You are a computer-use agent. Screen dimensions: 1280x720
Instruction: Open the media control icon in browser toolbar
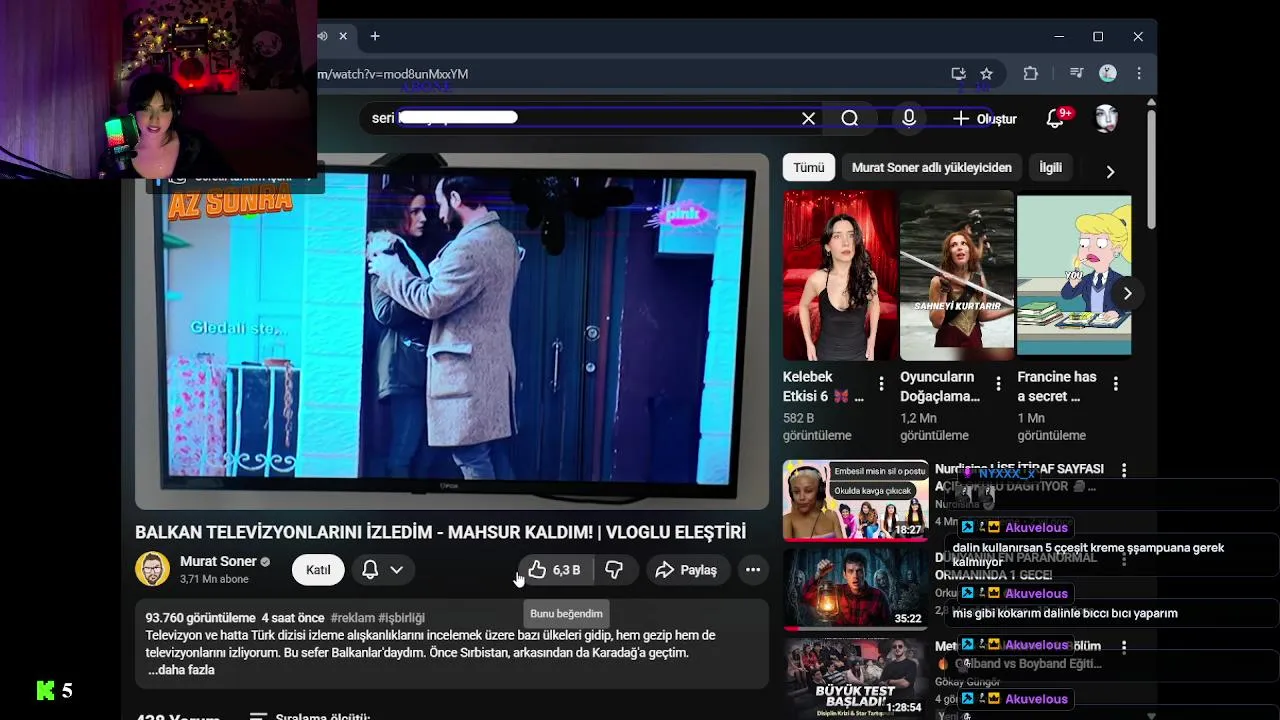point(1076,74)
